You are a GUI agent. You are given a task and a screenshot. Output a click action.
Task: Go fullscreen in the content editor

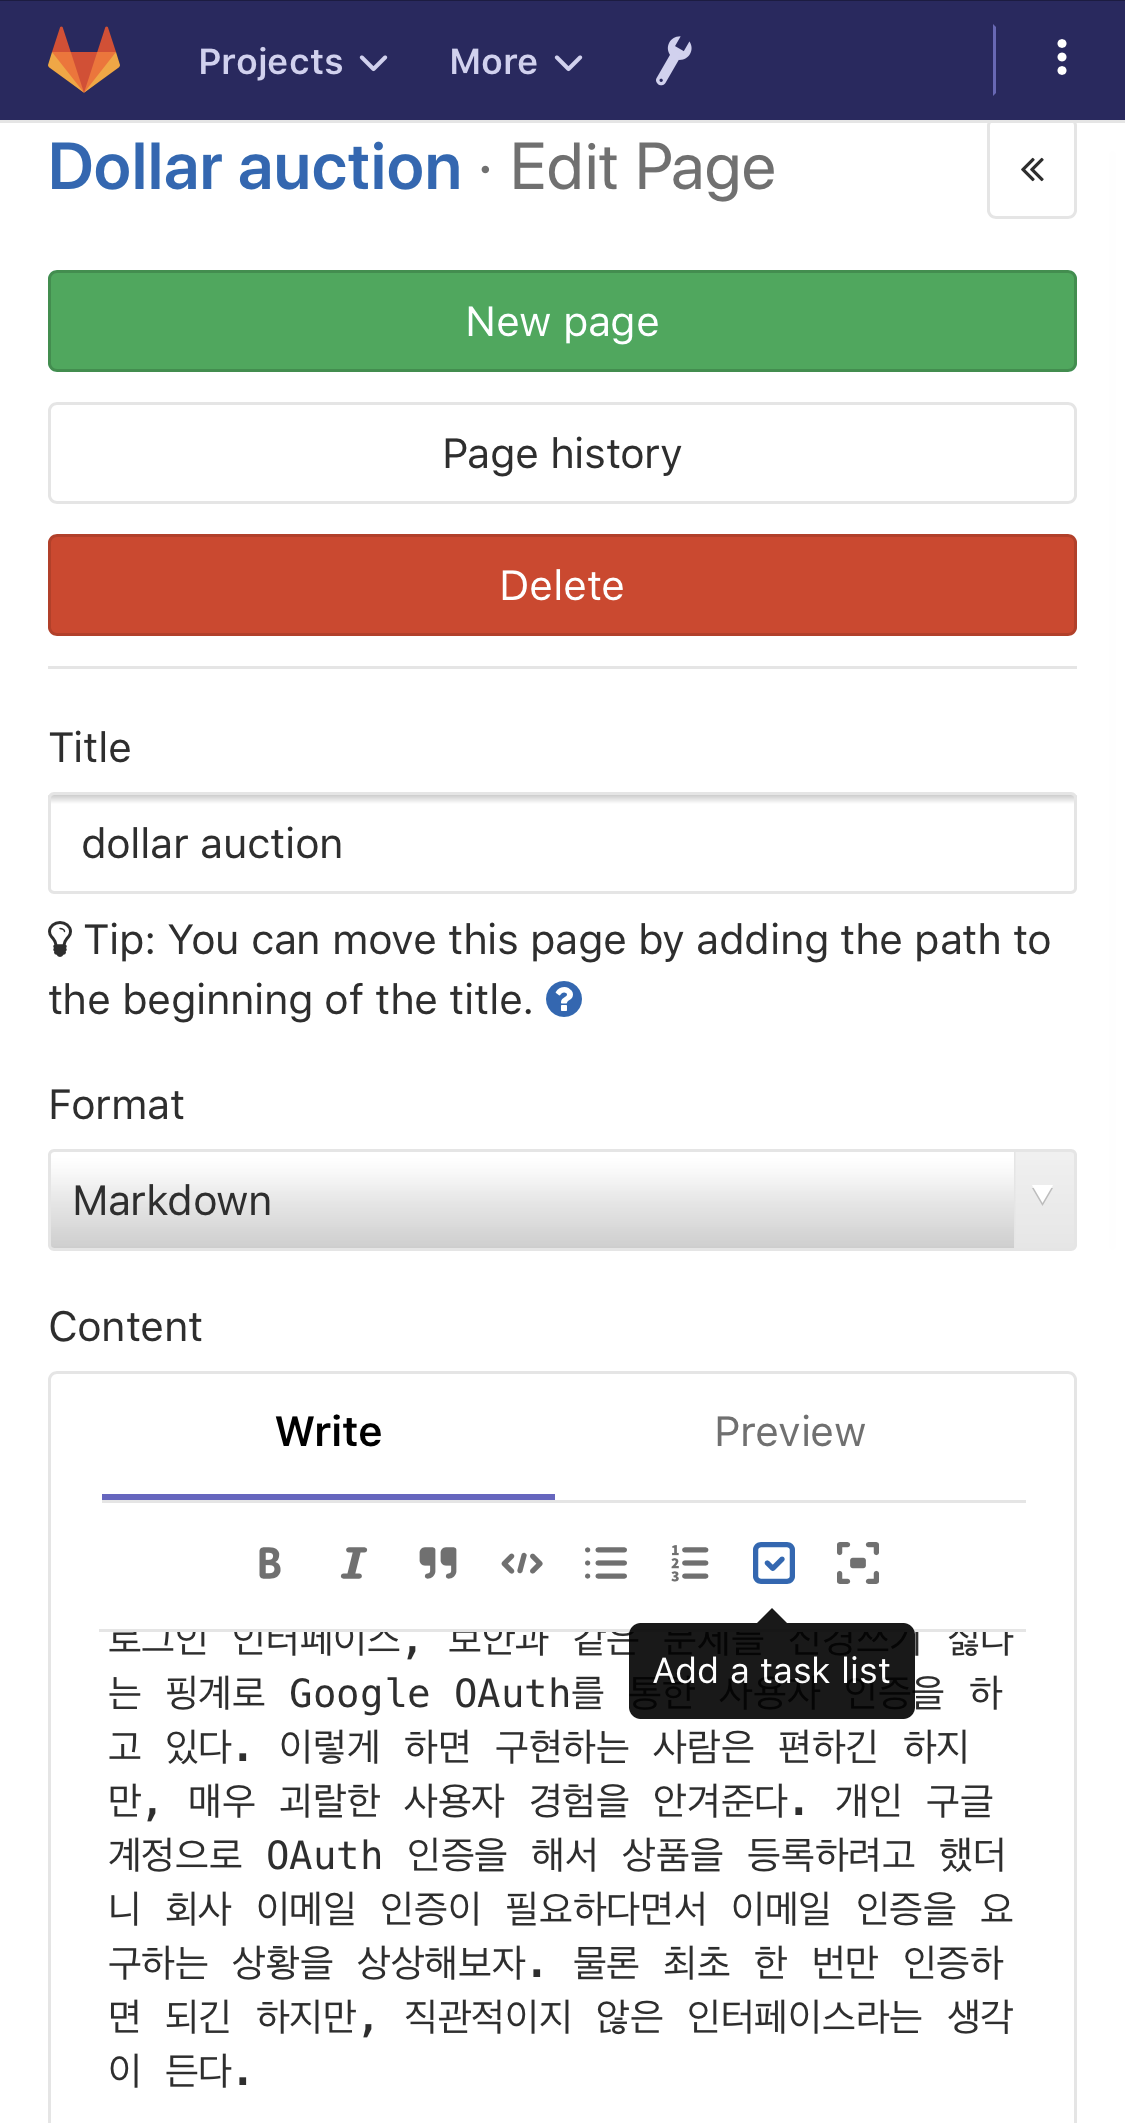click(x=858, y=1562)
